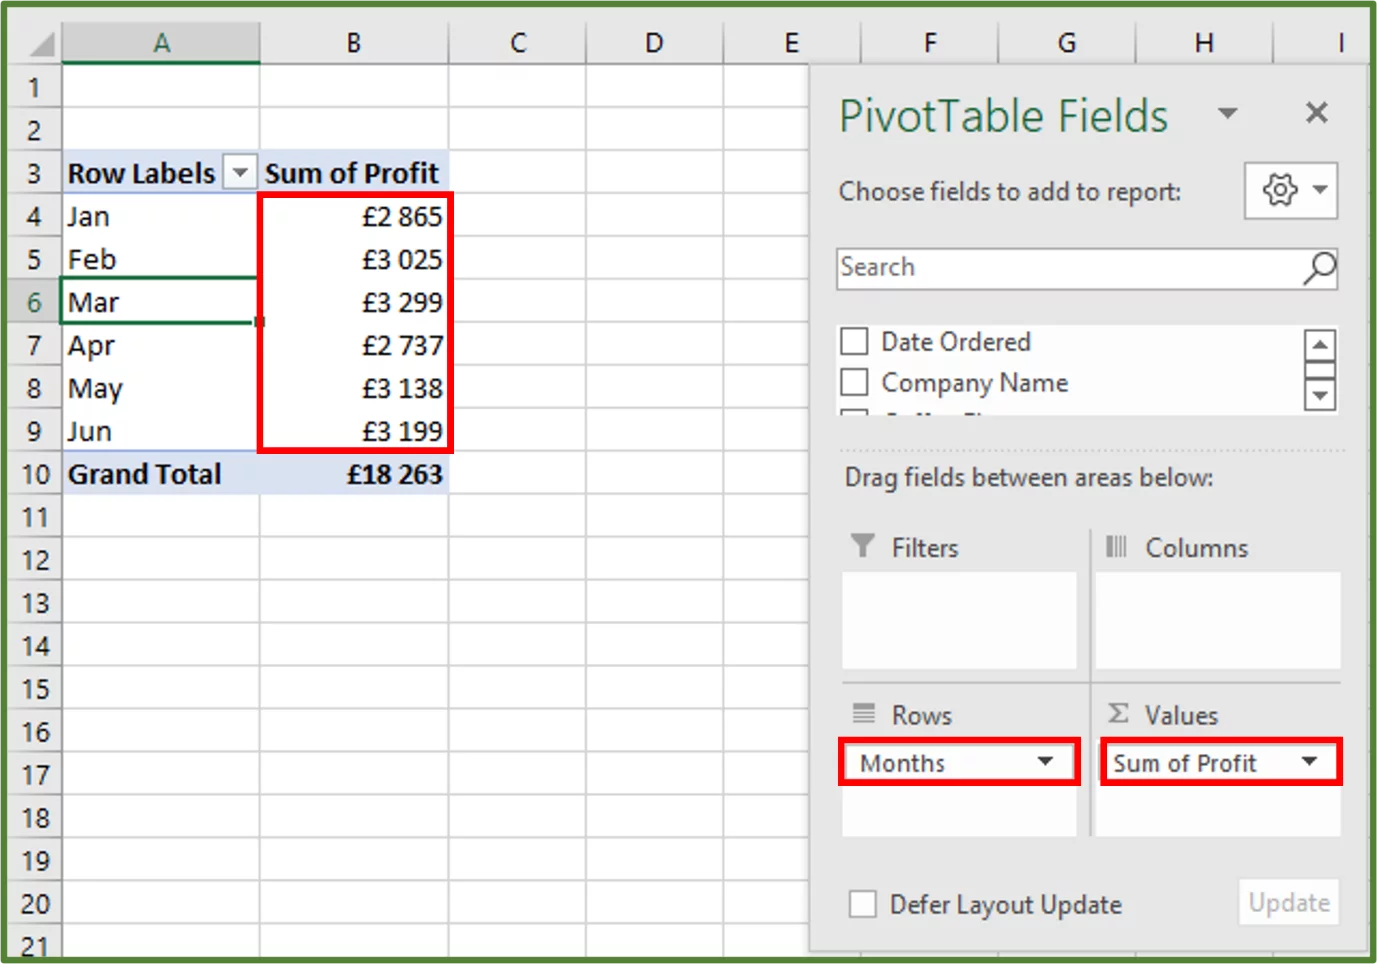Screen dimensions: 1377x964
Task: Click the search magnifier icon in the fields pane
Action: [1318, 269]
